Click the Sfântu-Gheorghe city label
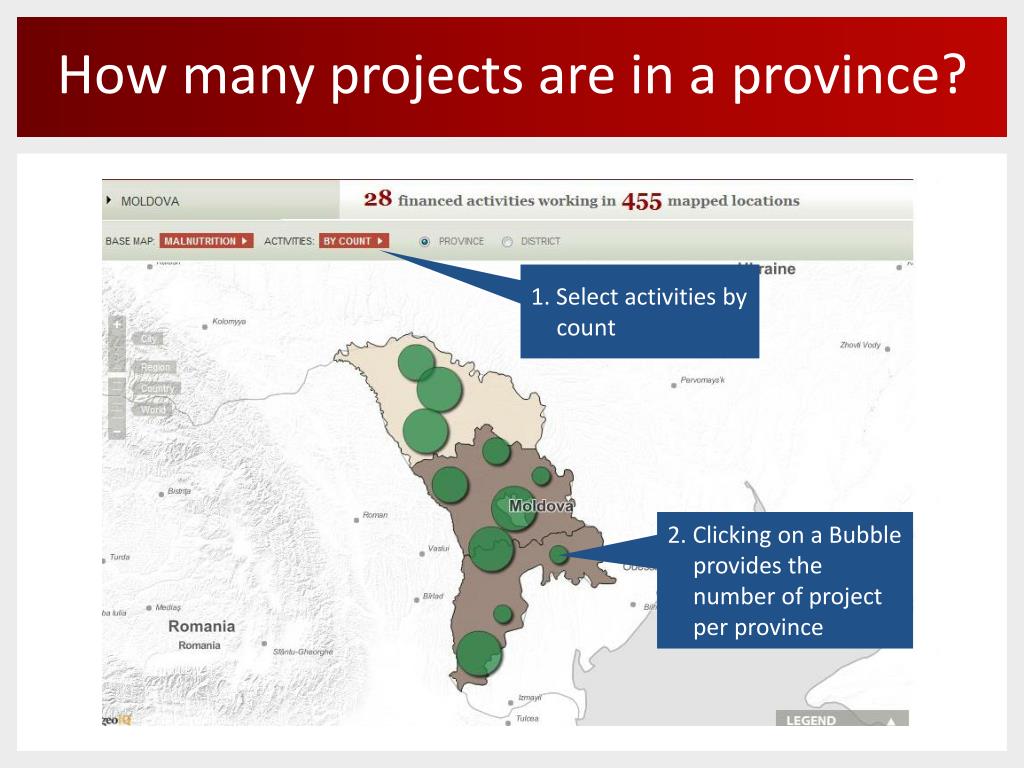 tap(302, 652)
